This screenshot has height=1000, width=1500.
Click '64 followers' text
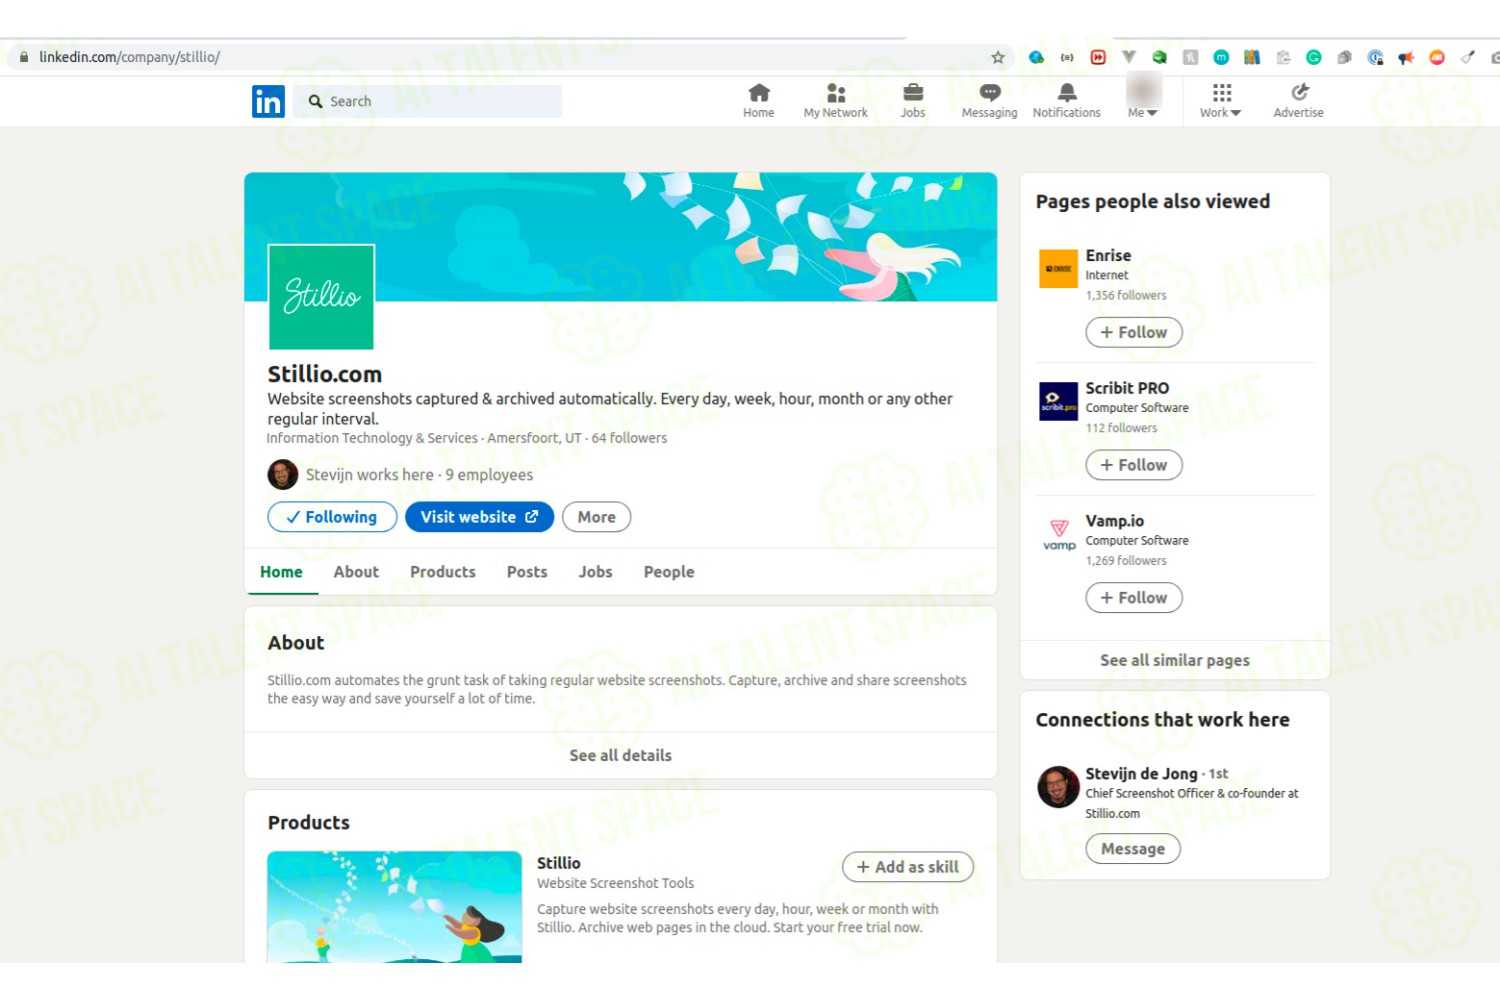point(629,438)
